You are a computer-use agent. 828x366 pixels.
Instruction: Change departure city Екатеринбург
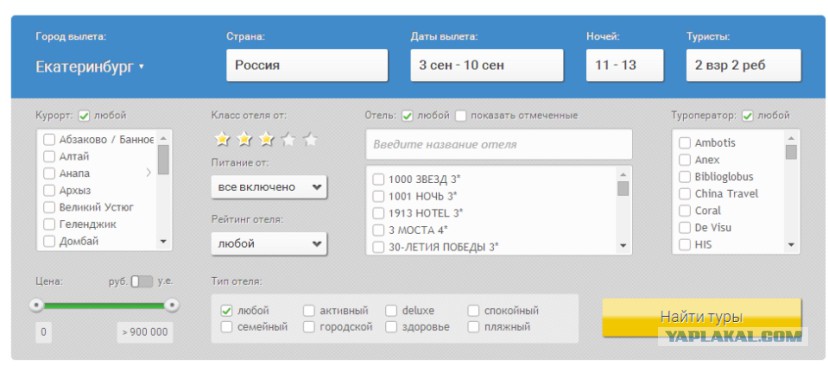pyautogui.click(x=90, y=67)
